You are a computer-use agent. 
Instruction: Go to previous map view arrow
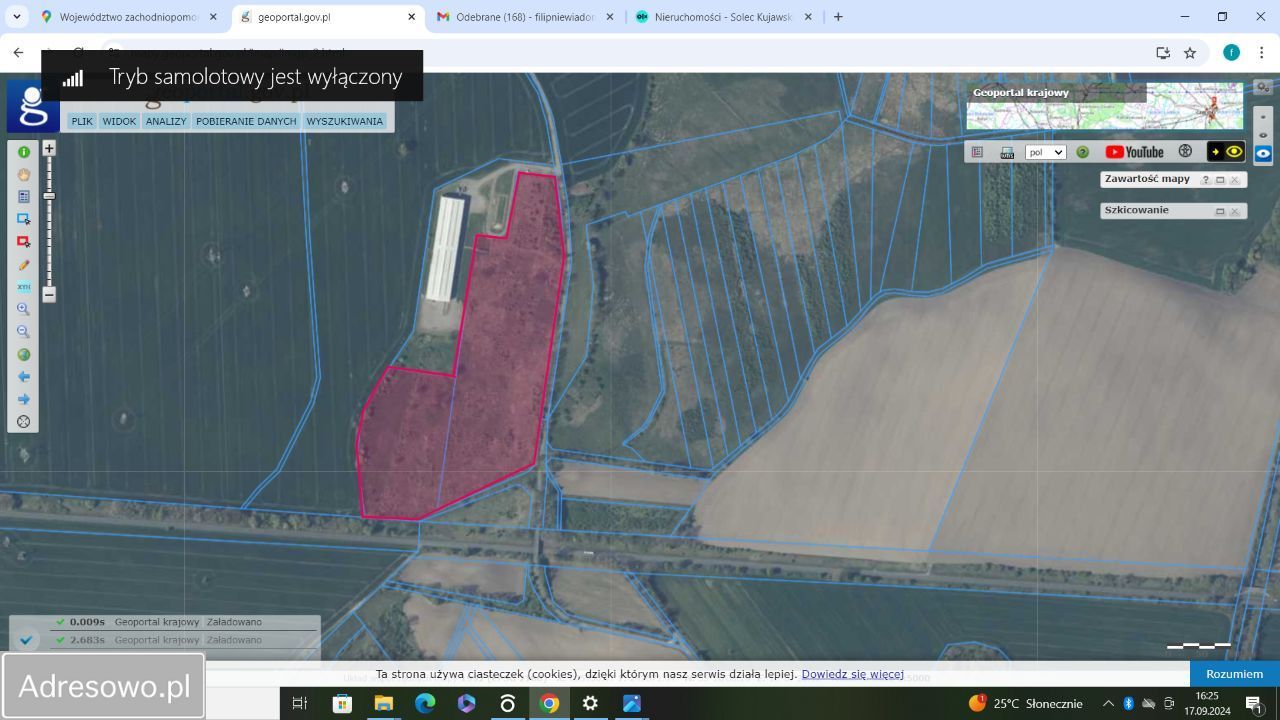click(23, 377)
